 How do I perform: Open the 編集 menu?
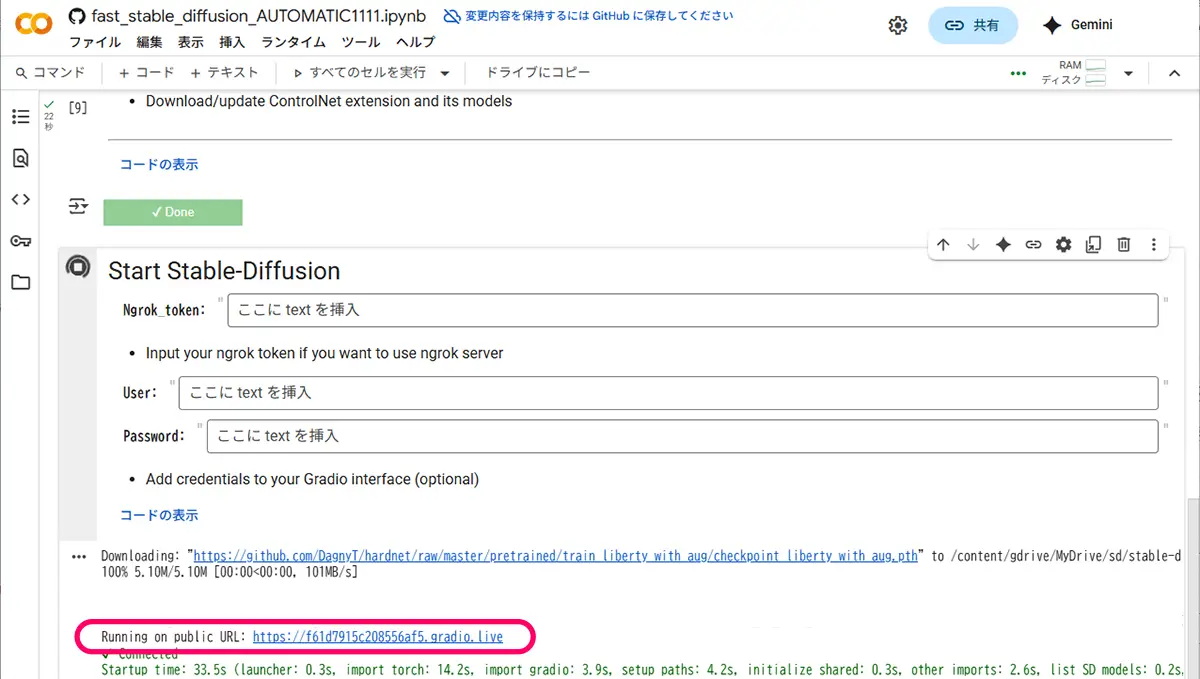pyautogui.click(x=149, y=42)
